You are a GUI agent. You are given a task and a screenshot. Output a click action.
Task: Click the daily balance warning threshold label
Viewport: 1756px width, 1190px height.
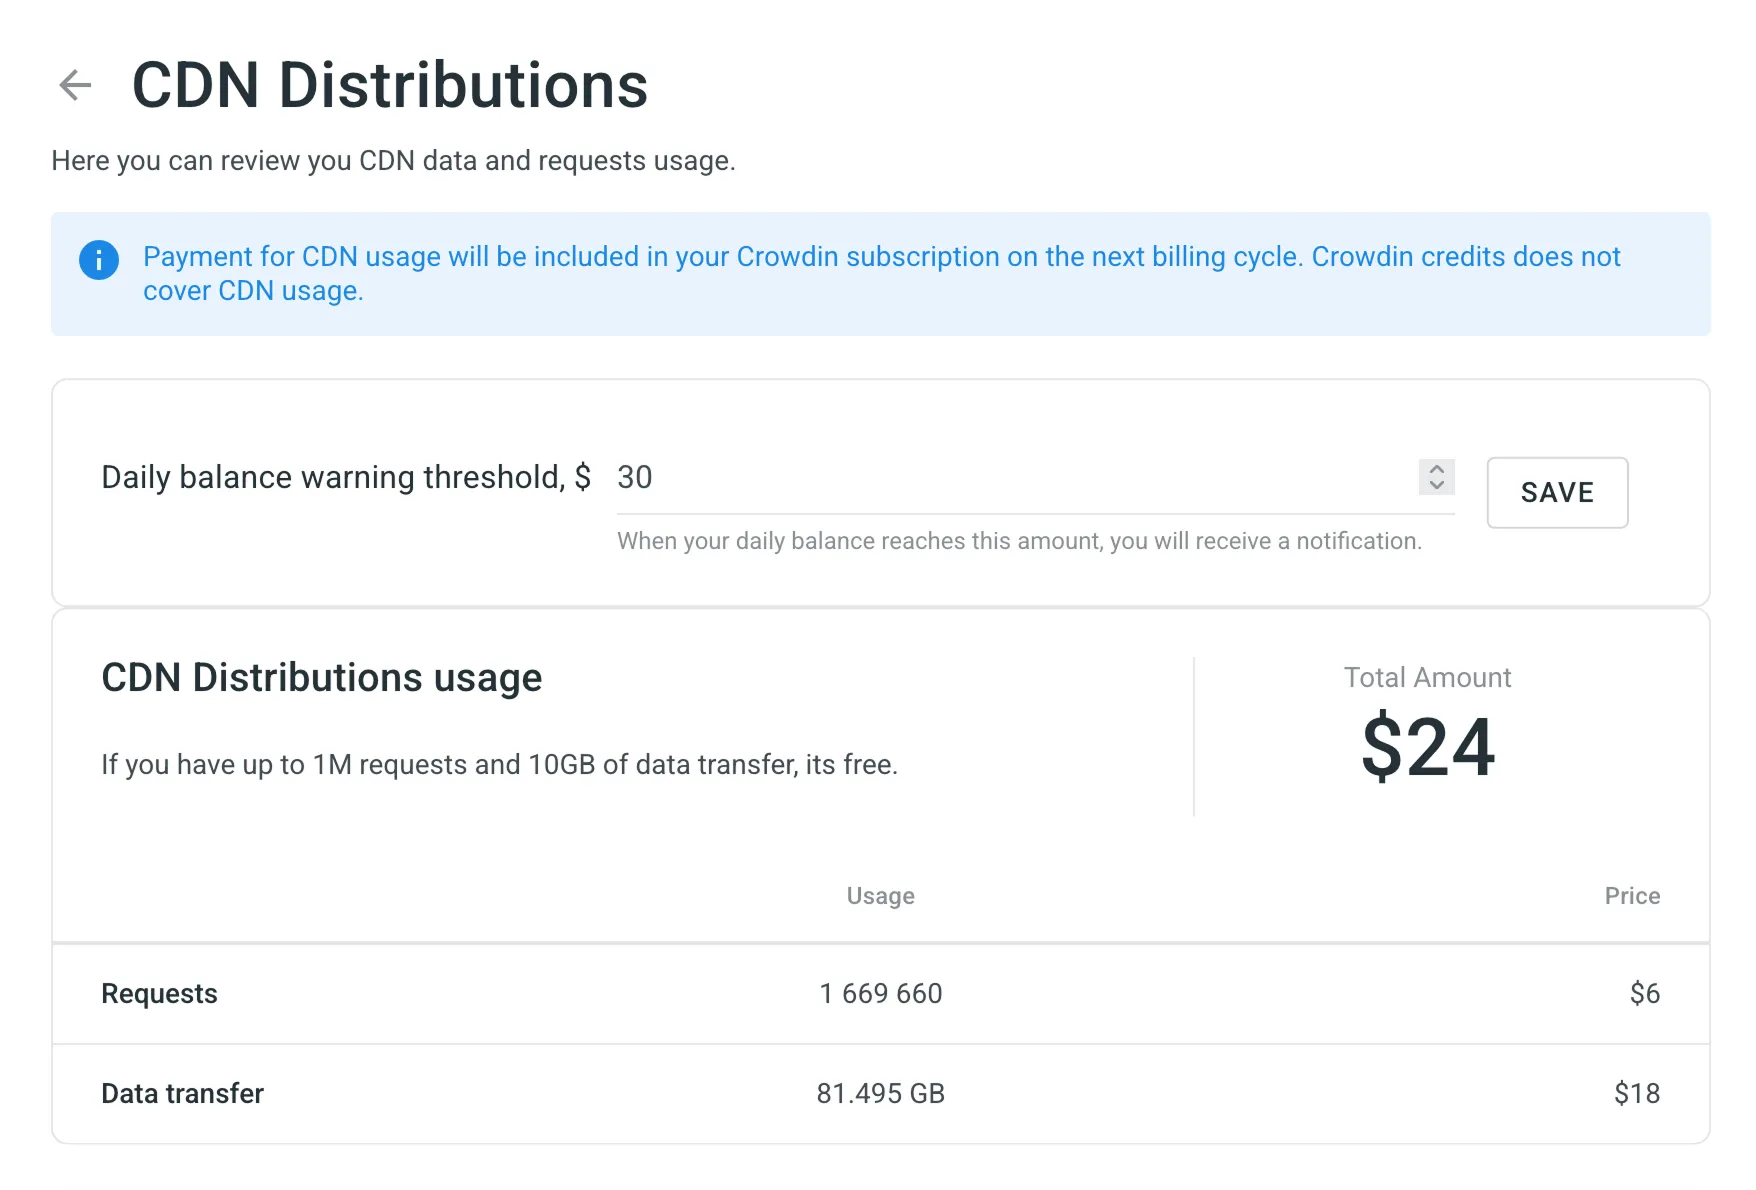344,477
